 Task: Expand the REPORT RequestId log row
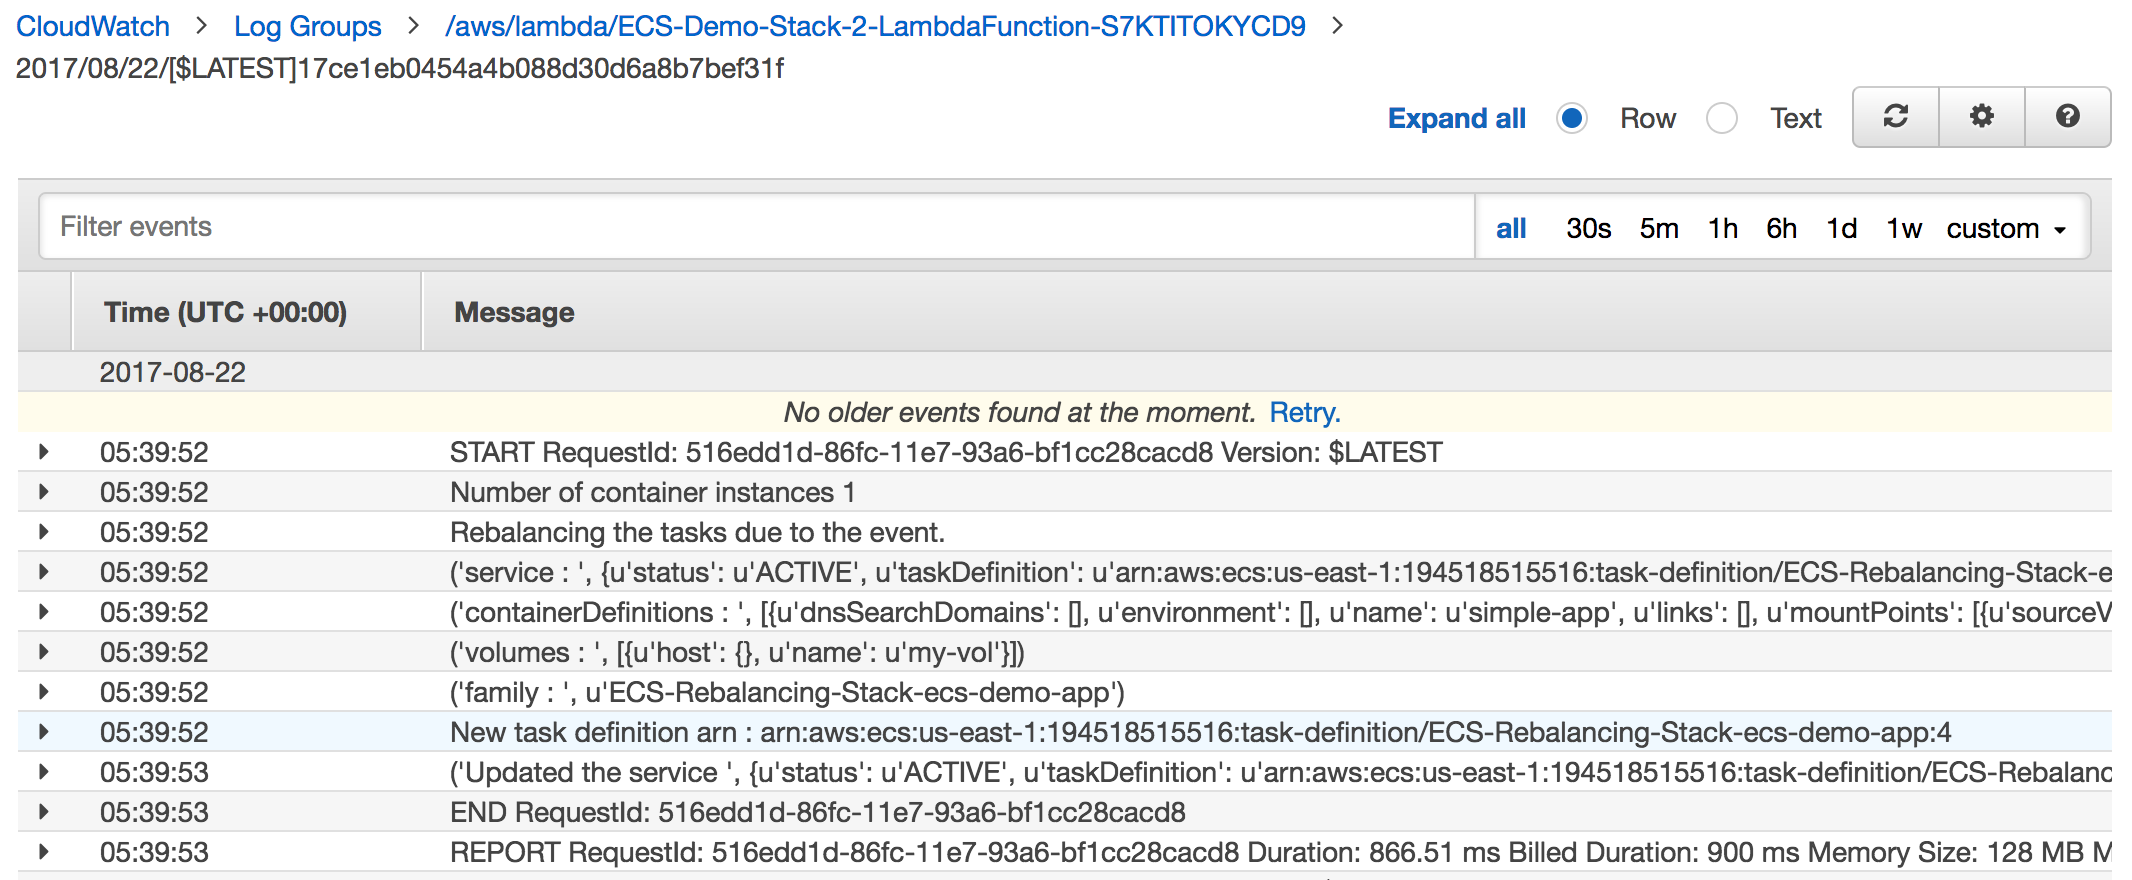coord(43,852)
